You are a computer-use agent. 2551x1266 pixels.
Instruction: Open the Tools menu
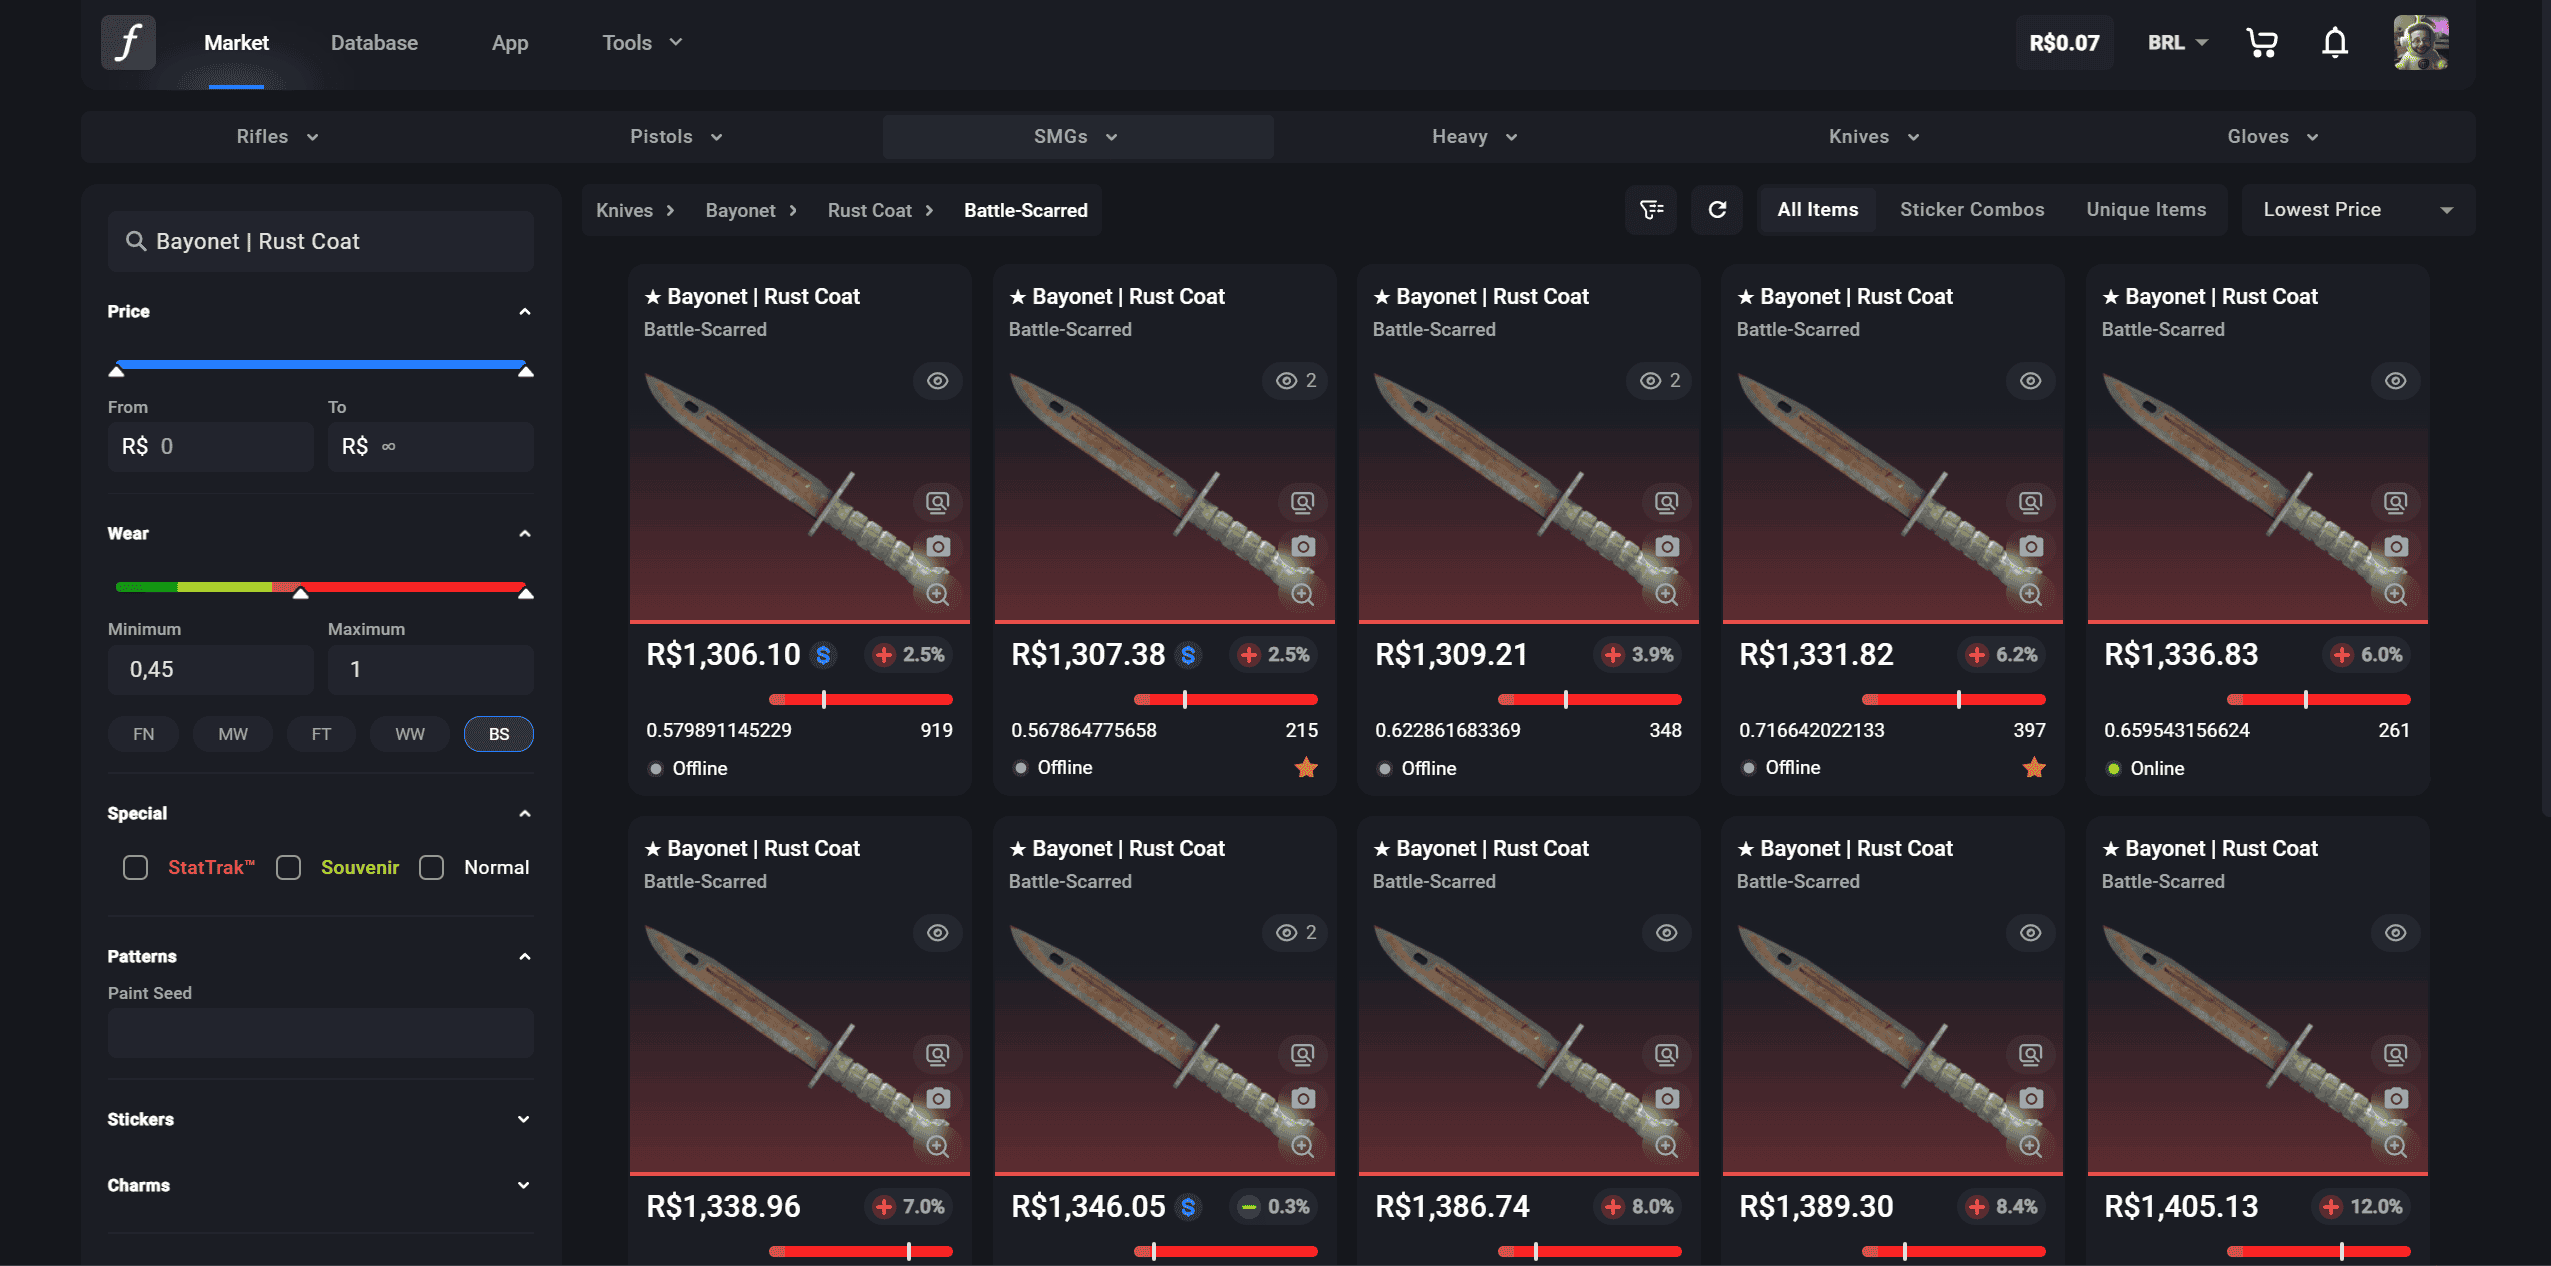click(x=642, y=42)
